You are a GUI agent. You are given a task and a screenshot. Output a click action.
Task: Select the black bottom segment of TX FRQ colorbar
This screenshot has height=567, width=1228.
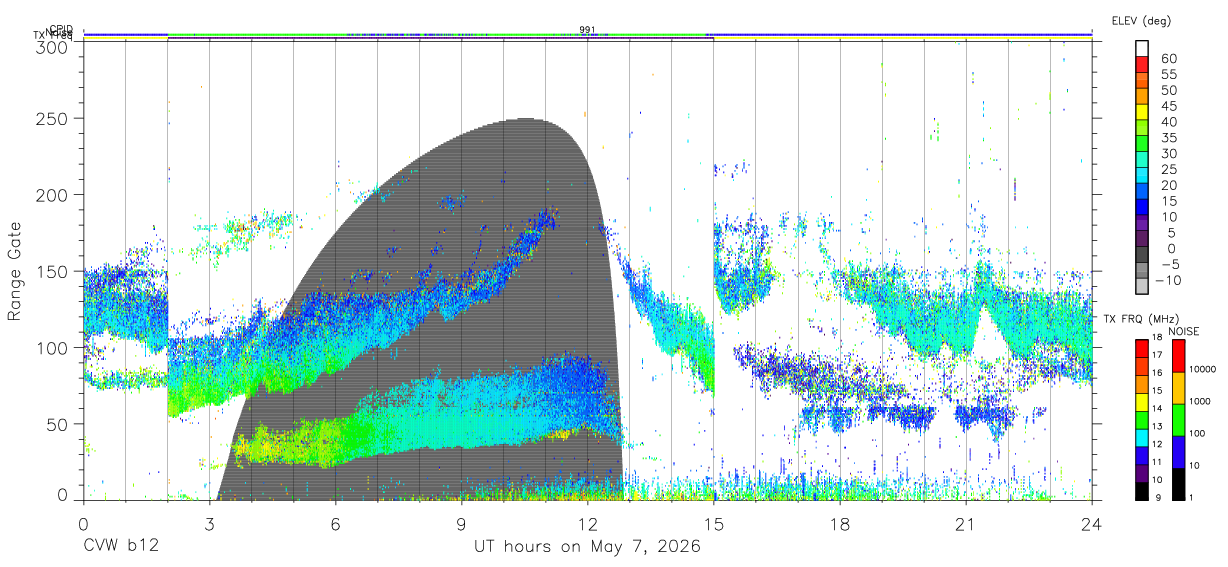pos(1142,490)
